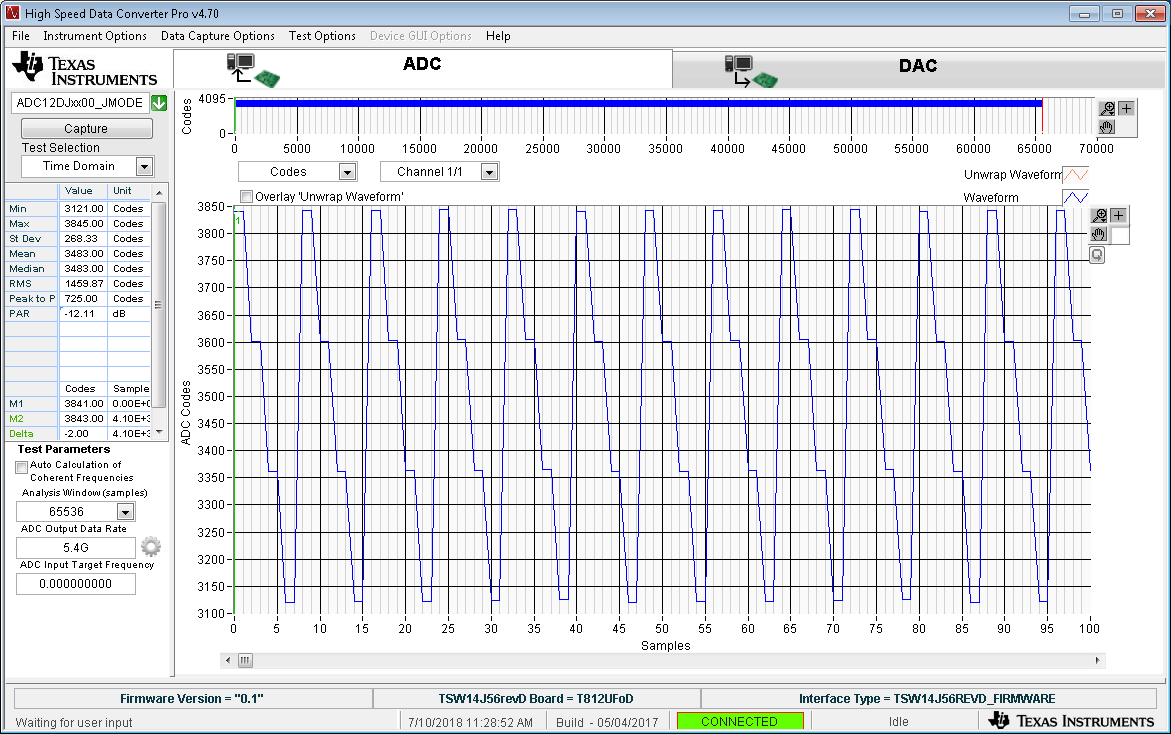Select the pan hand tool on overview graph

pos(1107,127)
